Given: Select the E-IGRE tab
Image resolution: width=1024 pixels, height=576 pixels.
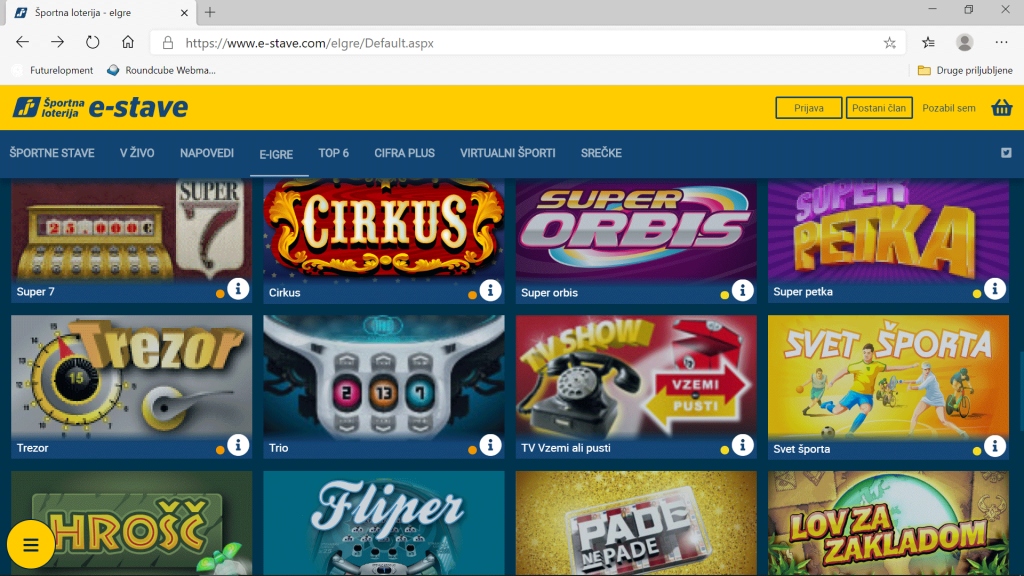Looking at the screenshot, I should tap(276, 155).
